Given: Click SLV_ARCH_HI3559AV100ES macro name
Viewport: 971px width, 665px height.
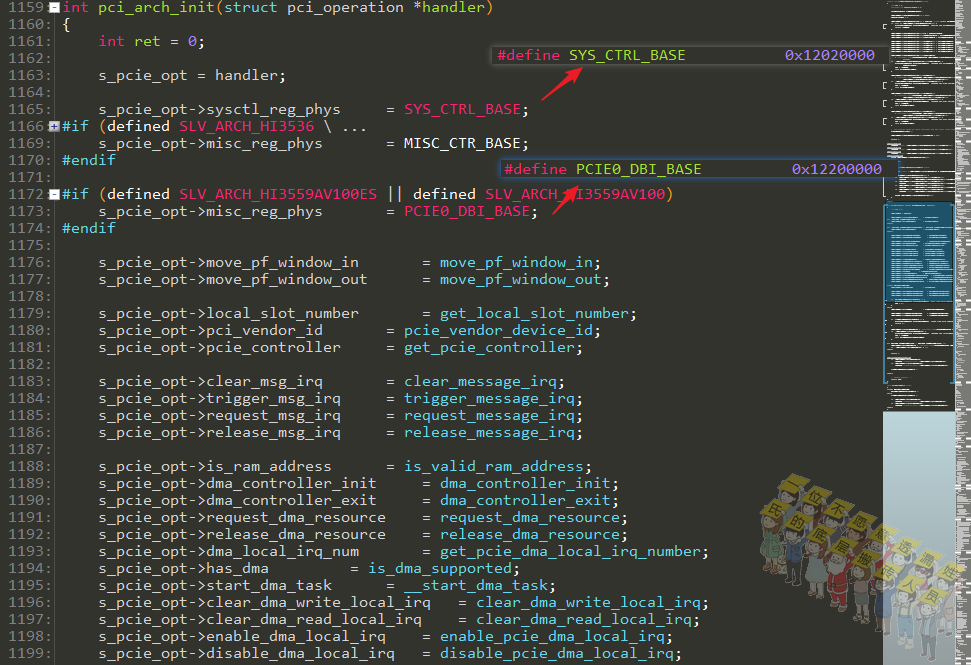Looking at the screenshot, I should [278, 194].
